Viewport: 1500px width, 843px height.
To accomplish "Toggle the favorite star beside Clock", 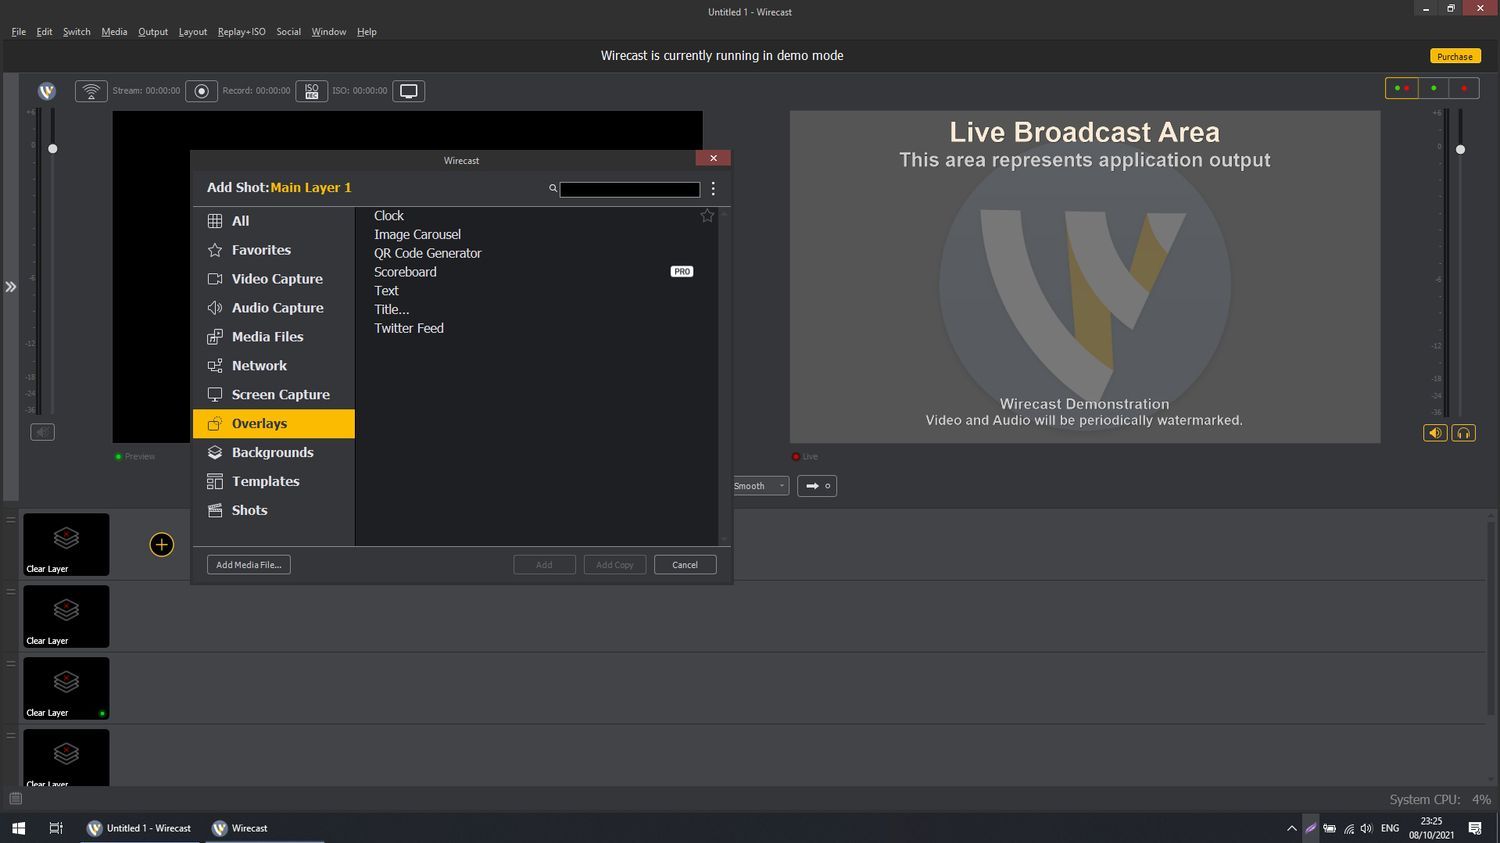I will click(x=707, y=215).
